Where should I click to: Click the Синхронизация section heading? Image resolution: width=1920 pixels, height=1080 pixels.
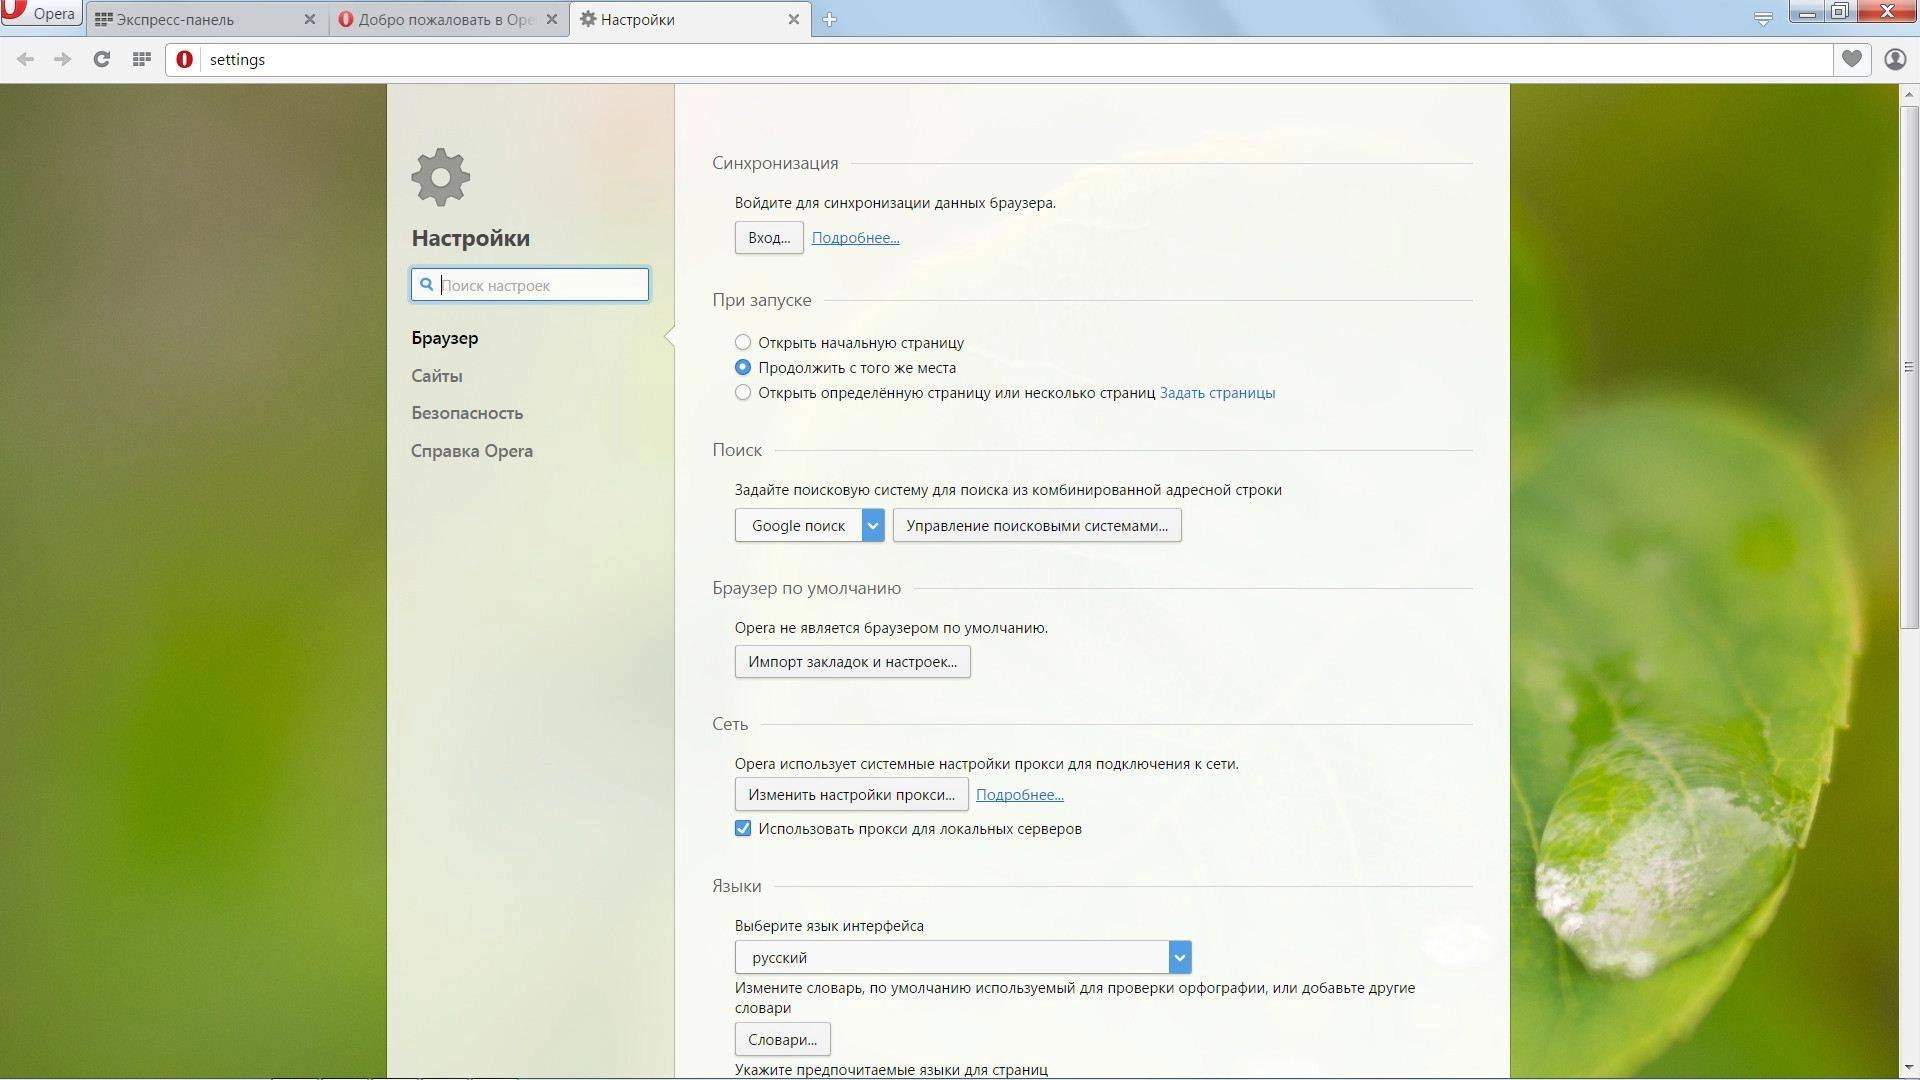coord(775,163)
